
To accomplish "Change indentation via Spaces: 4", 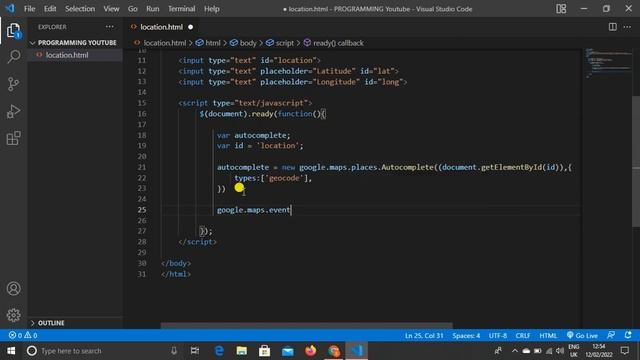I will (x=466, y=336).
